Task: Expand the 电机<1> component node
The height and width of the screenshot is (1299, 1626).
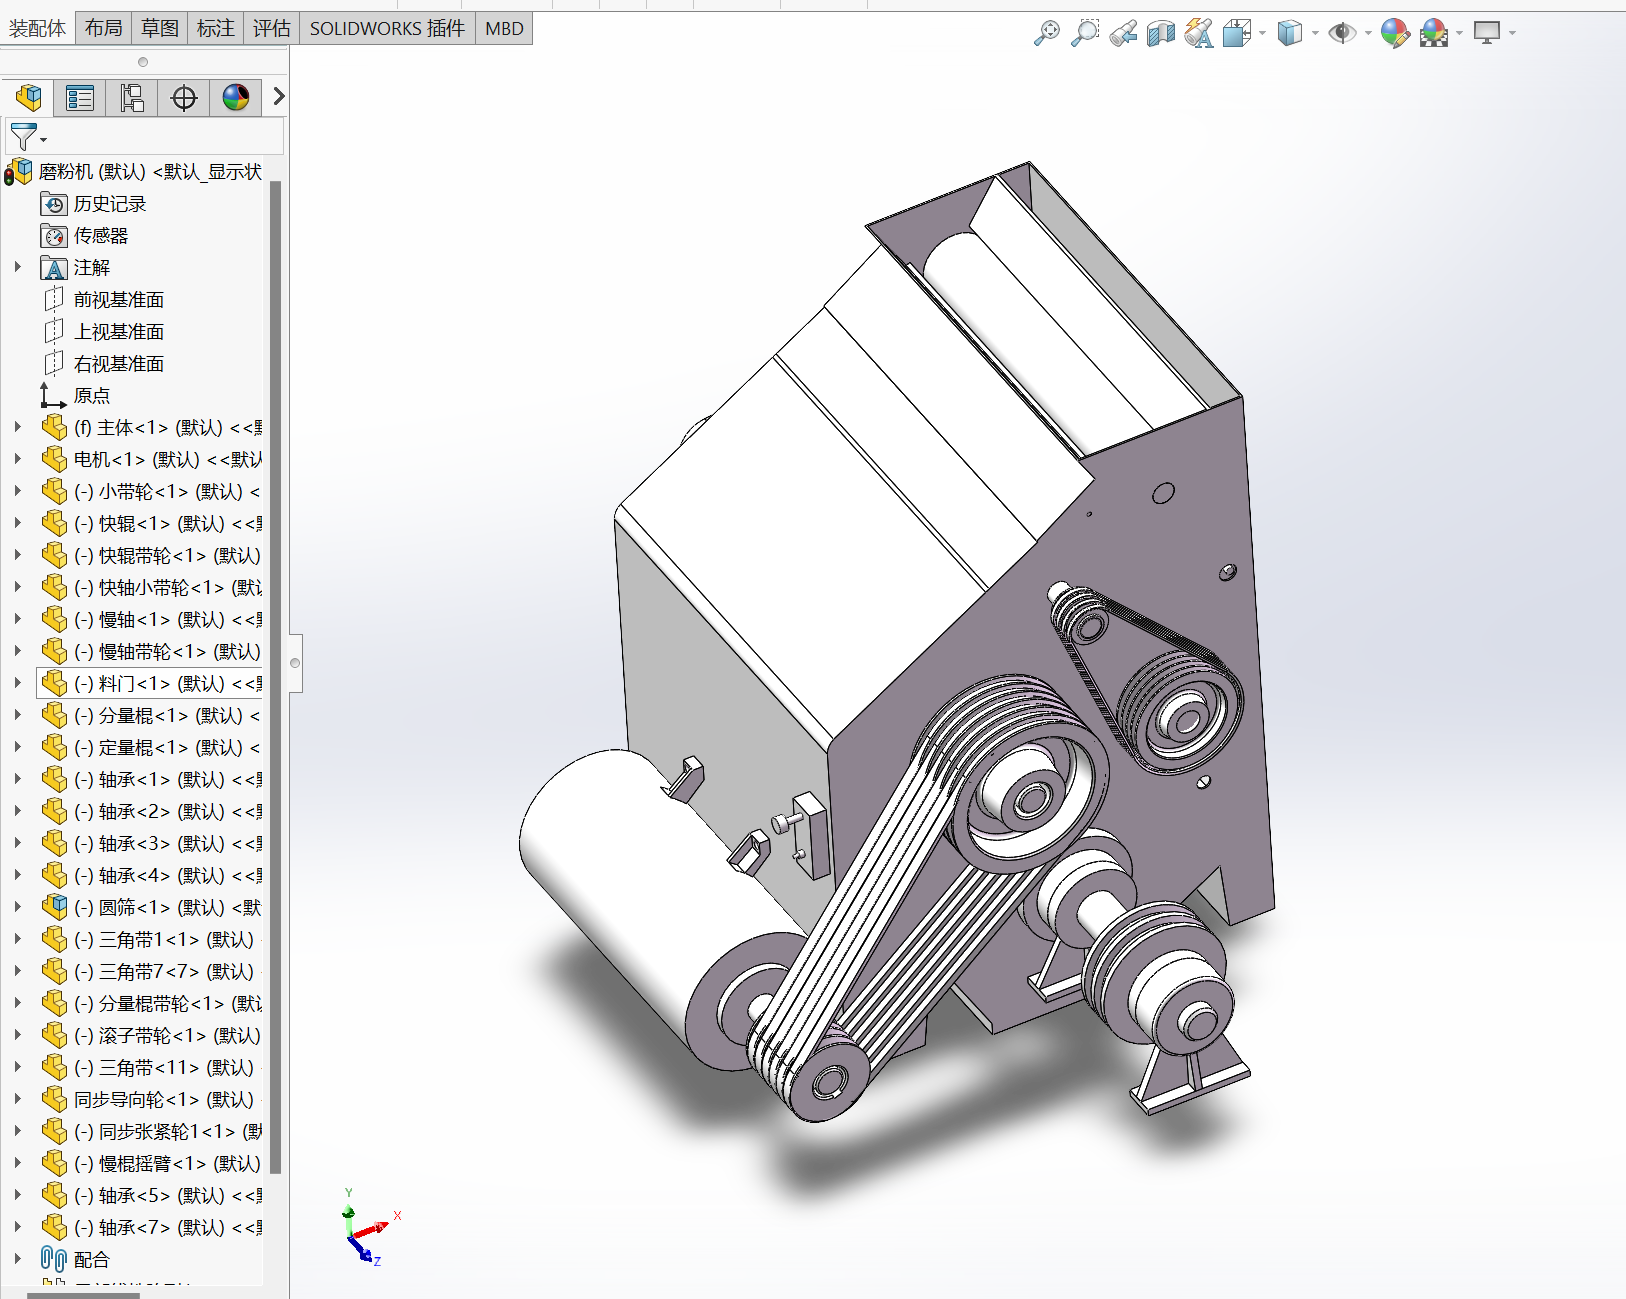Action: (x=18, y=459)
